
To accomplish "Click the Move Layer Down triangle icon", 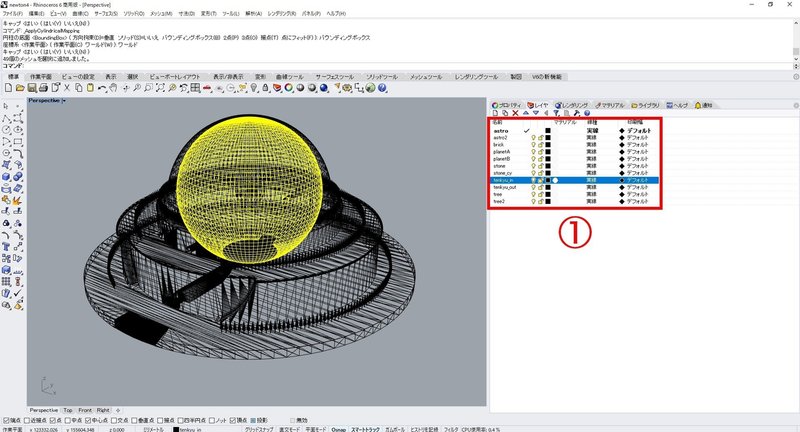I will pos(536,113).
